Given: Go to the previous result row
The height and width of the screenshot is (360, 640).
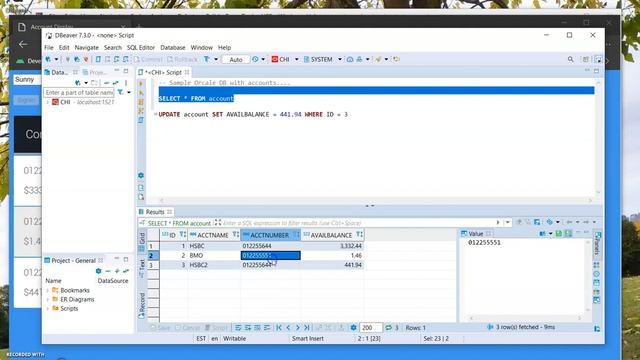Looking at the screenshot, I should [289, 327].
